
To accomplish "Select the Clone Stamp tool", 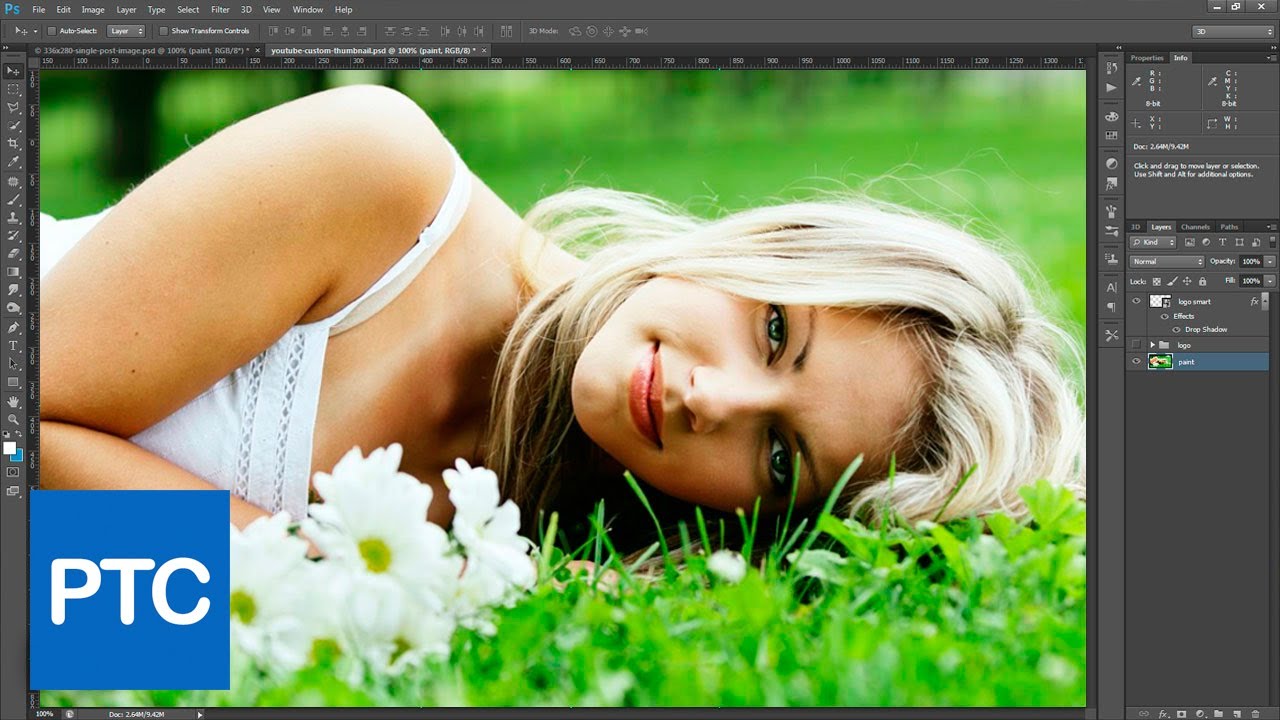I will click(13, 218).
